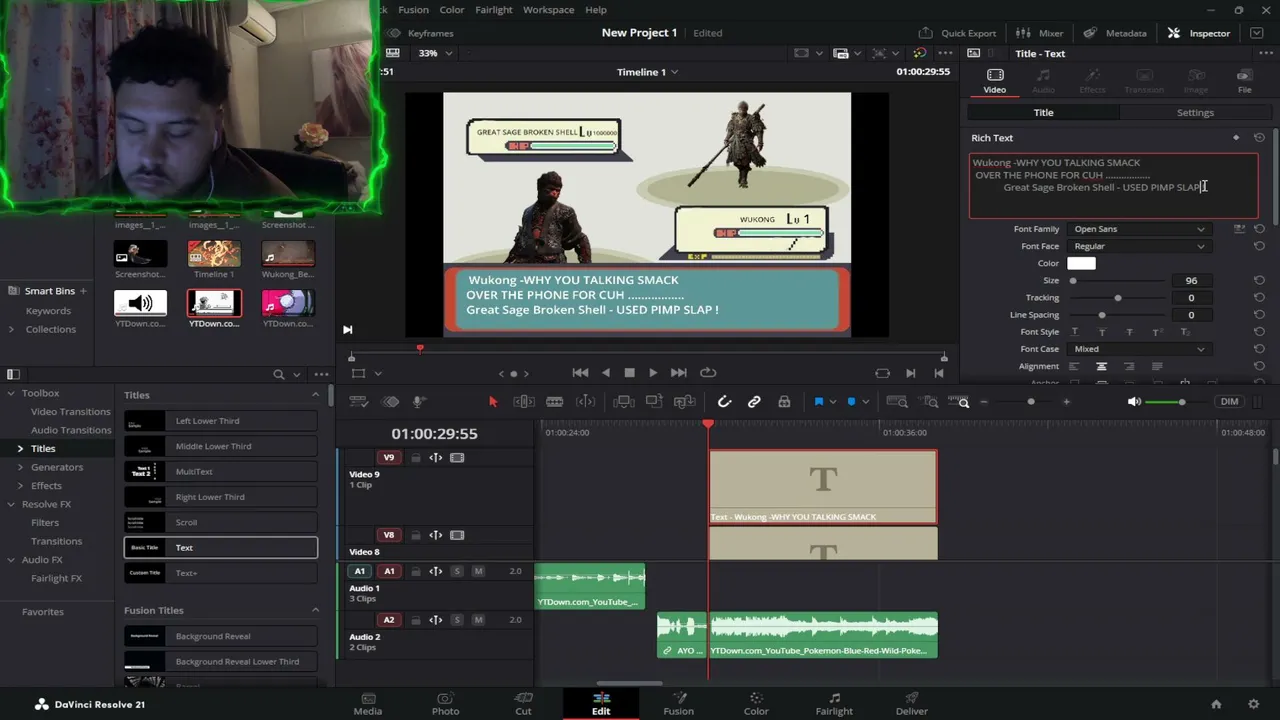Image resolution: width=1280 pixels, height=720 pixels.
Task: Click the Detail Zoom icon
Action: [x=931, y=402]
